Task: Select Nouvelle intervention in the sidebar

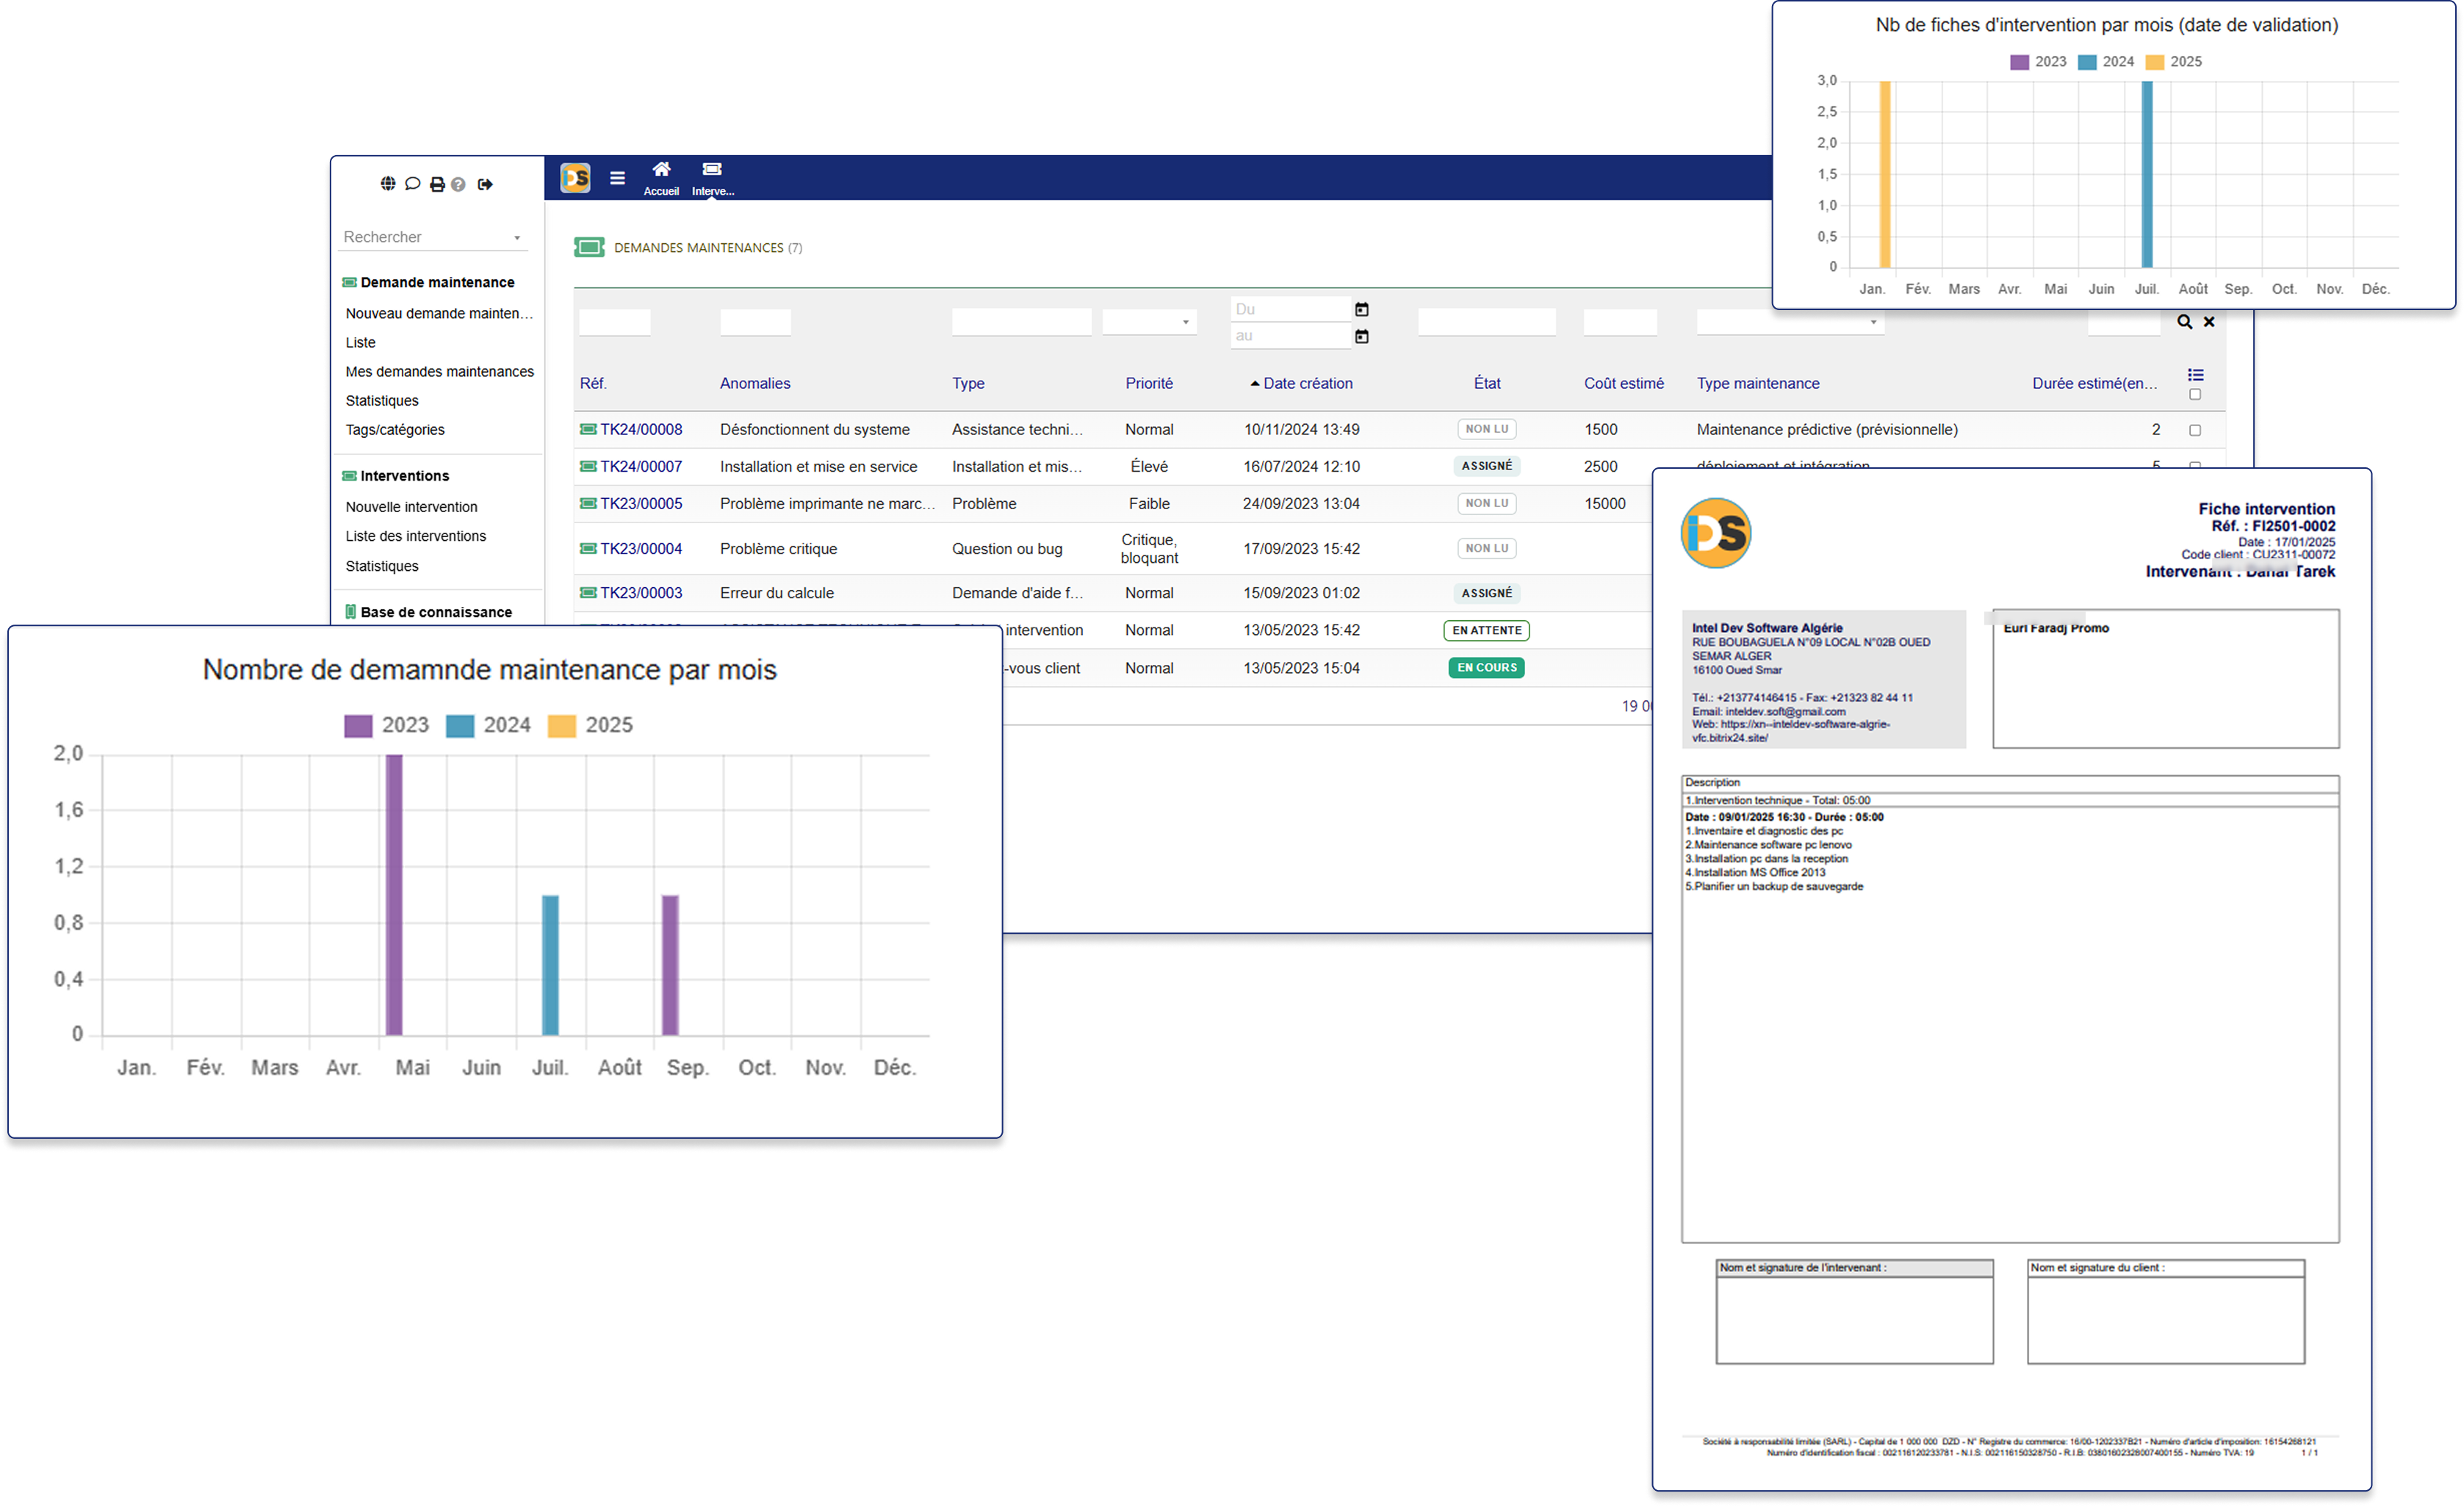Action: coord(412,506)
